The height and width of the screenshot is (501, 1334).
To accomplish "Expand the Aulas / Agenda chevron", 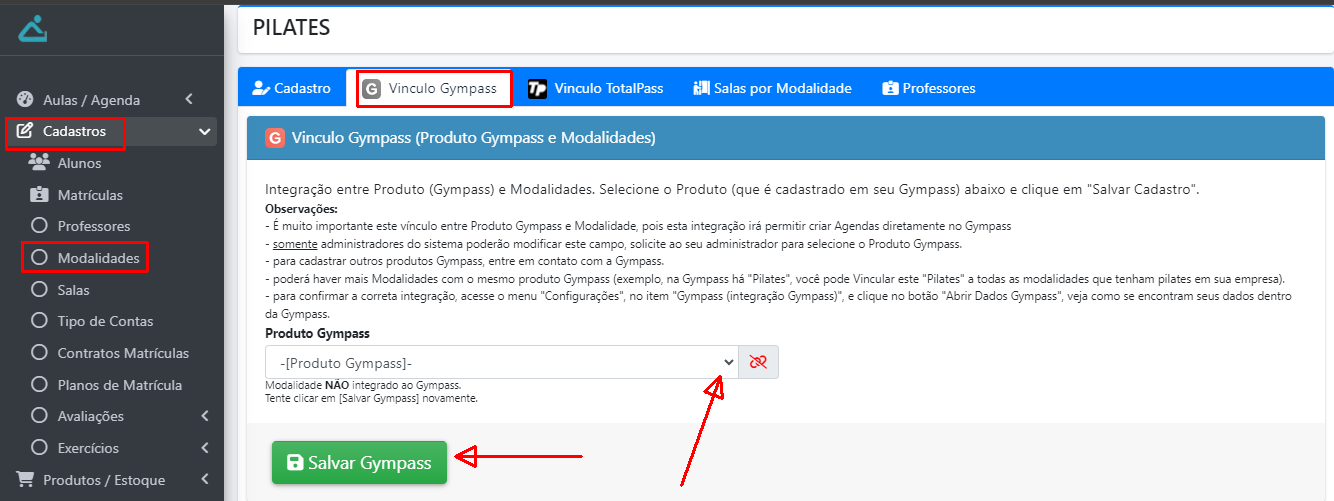I will (189, 99).
